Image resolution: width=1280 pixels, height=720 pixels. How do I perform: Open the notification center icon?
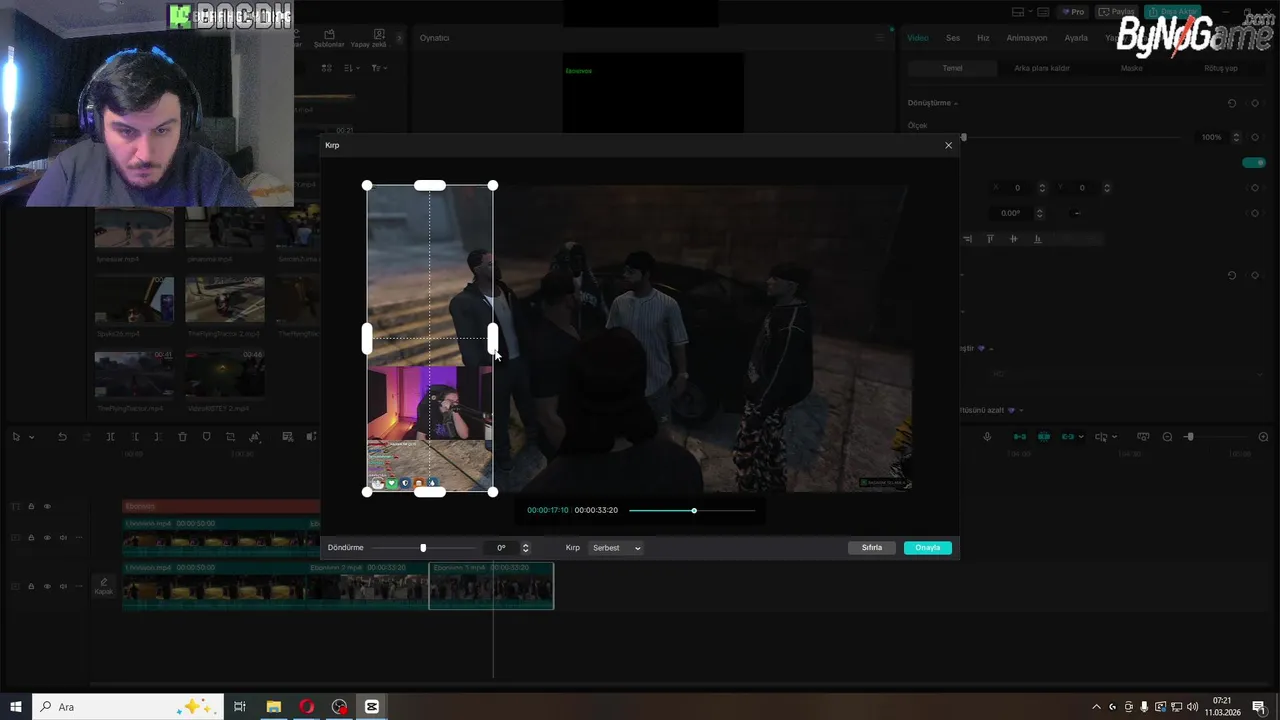click(x=1259, y=707)
